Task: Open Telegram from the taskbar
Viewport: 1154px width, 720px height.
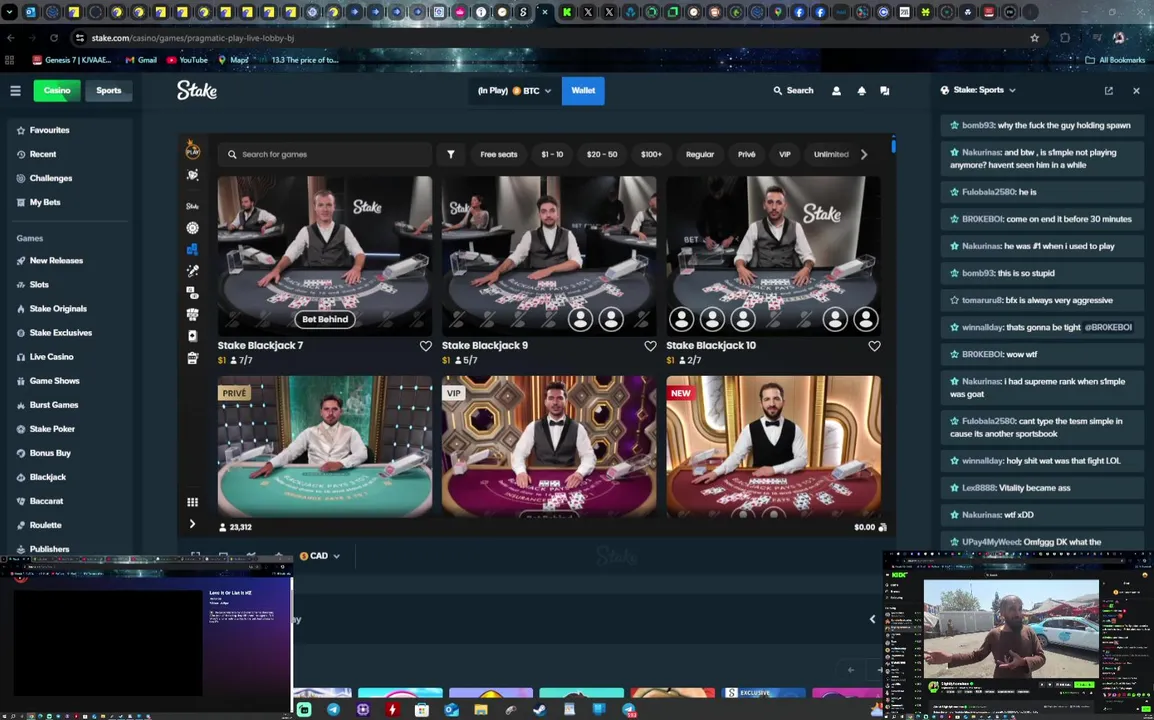Action: pos(333,710)
